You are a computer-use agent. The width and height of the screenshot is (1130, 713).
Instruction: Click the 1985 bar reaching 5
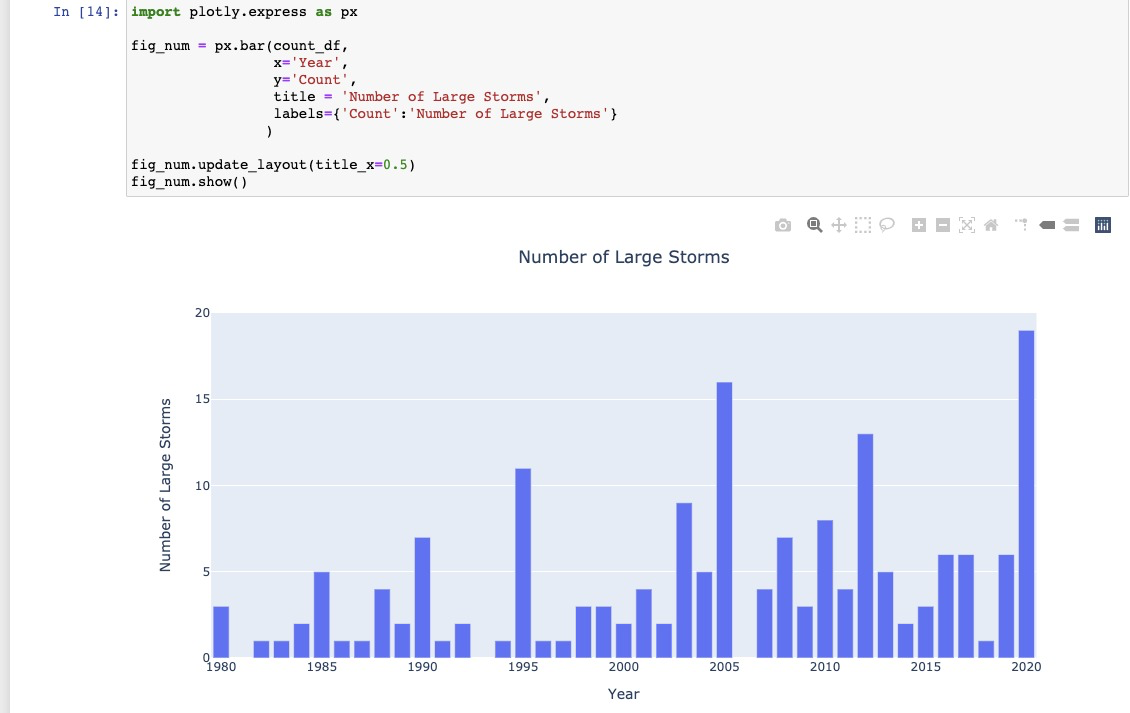(321, 615)
